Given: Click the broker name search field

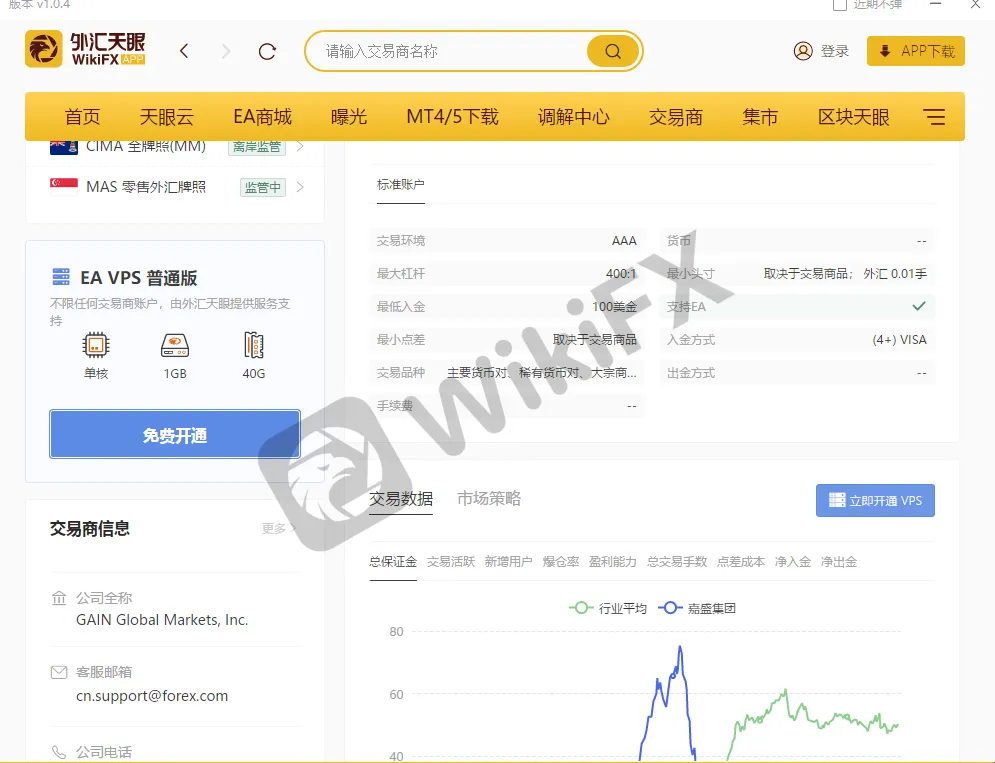Looking at the screenshot, I should (454, 51).
